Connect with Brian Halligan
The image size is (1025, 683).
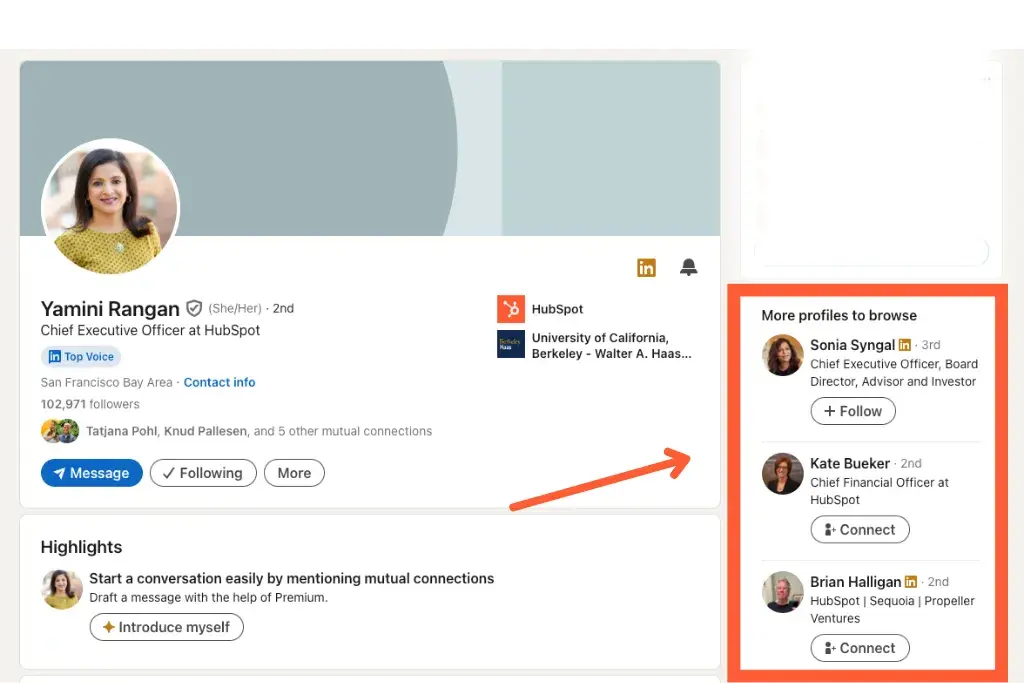point(859,648)
